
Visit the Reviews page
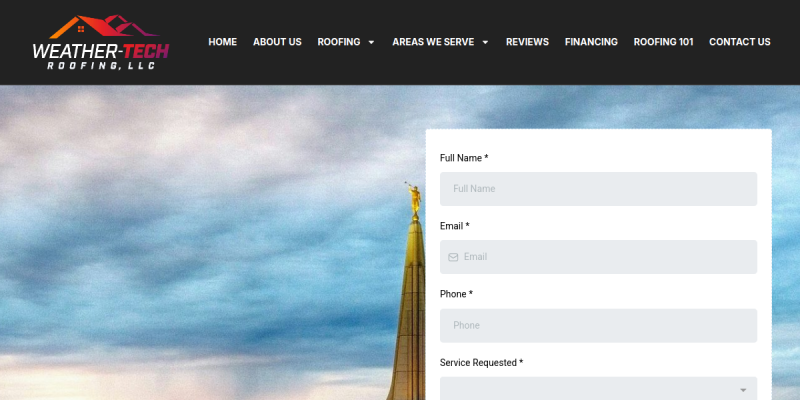(527, 42)
